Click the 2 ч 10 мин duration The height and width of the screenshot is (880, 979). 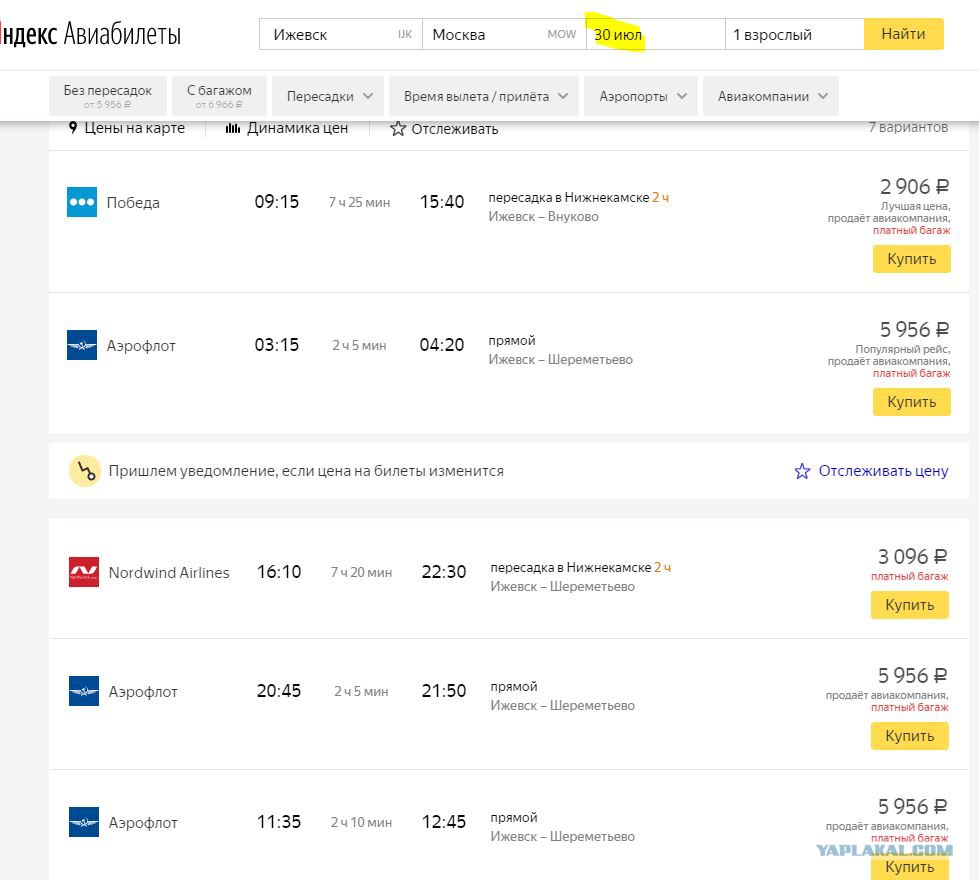pos(362,823)
